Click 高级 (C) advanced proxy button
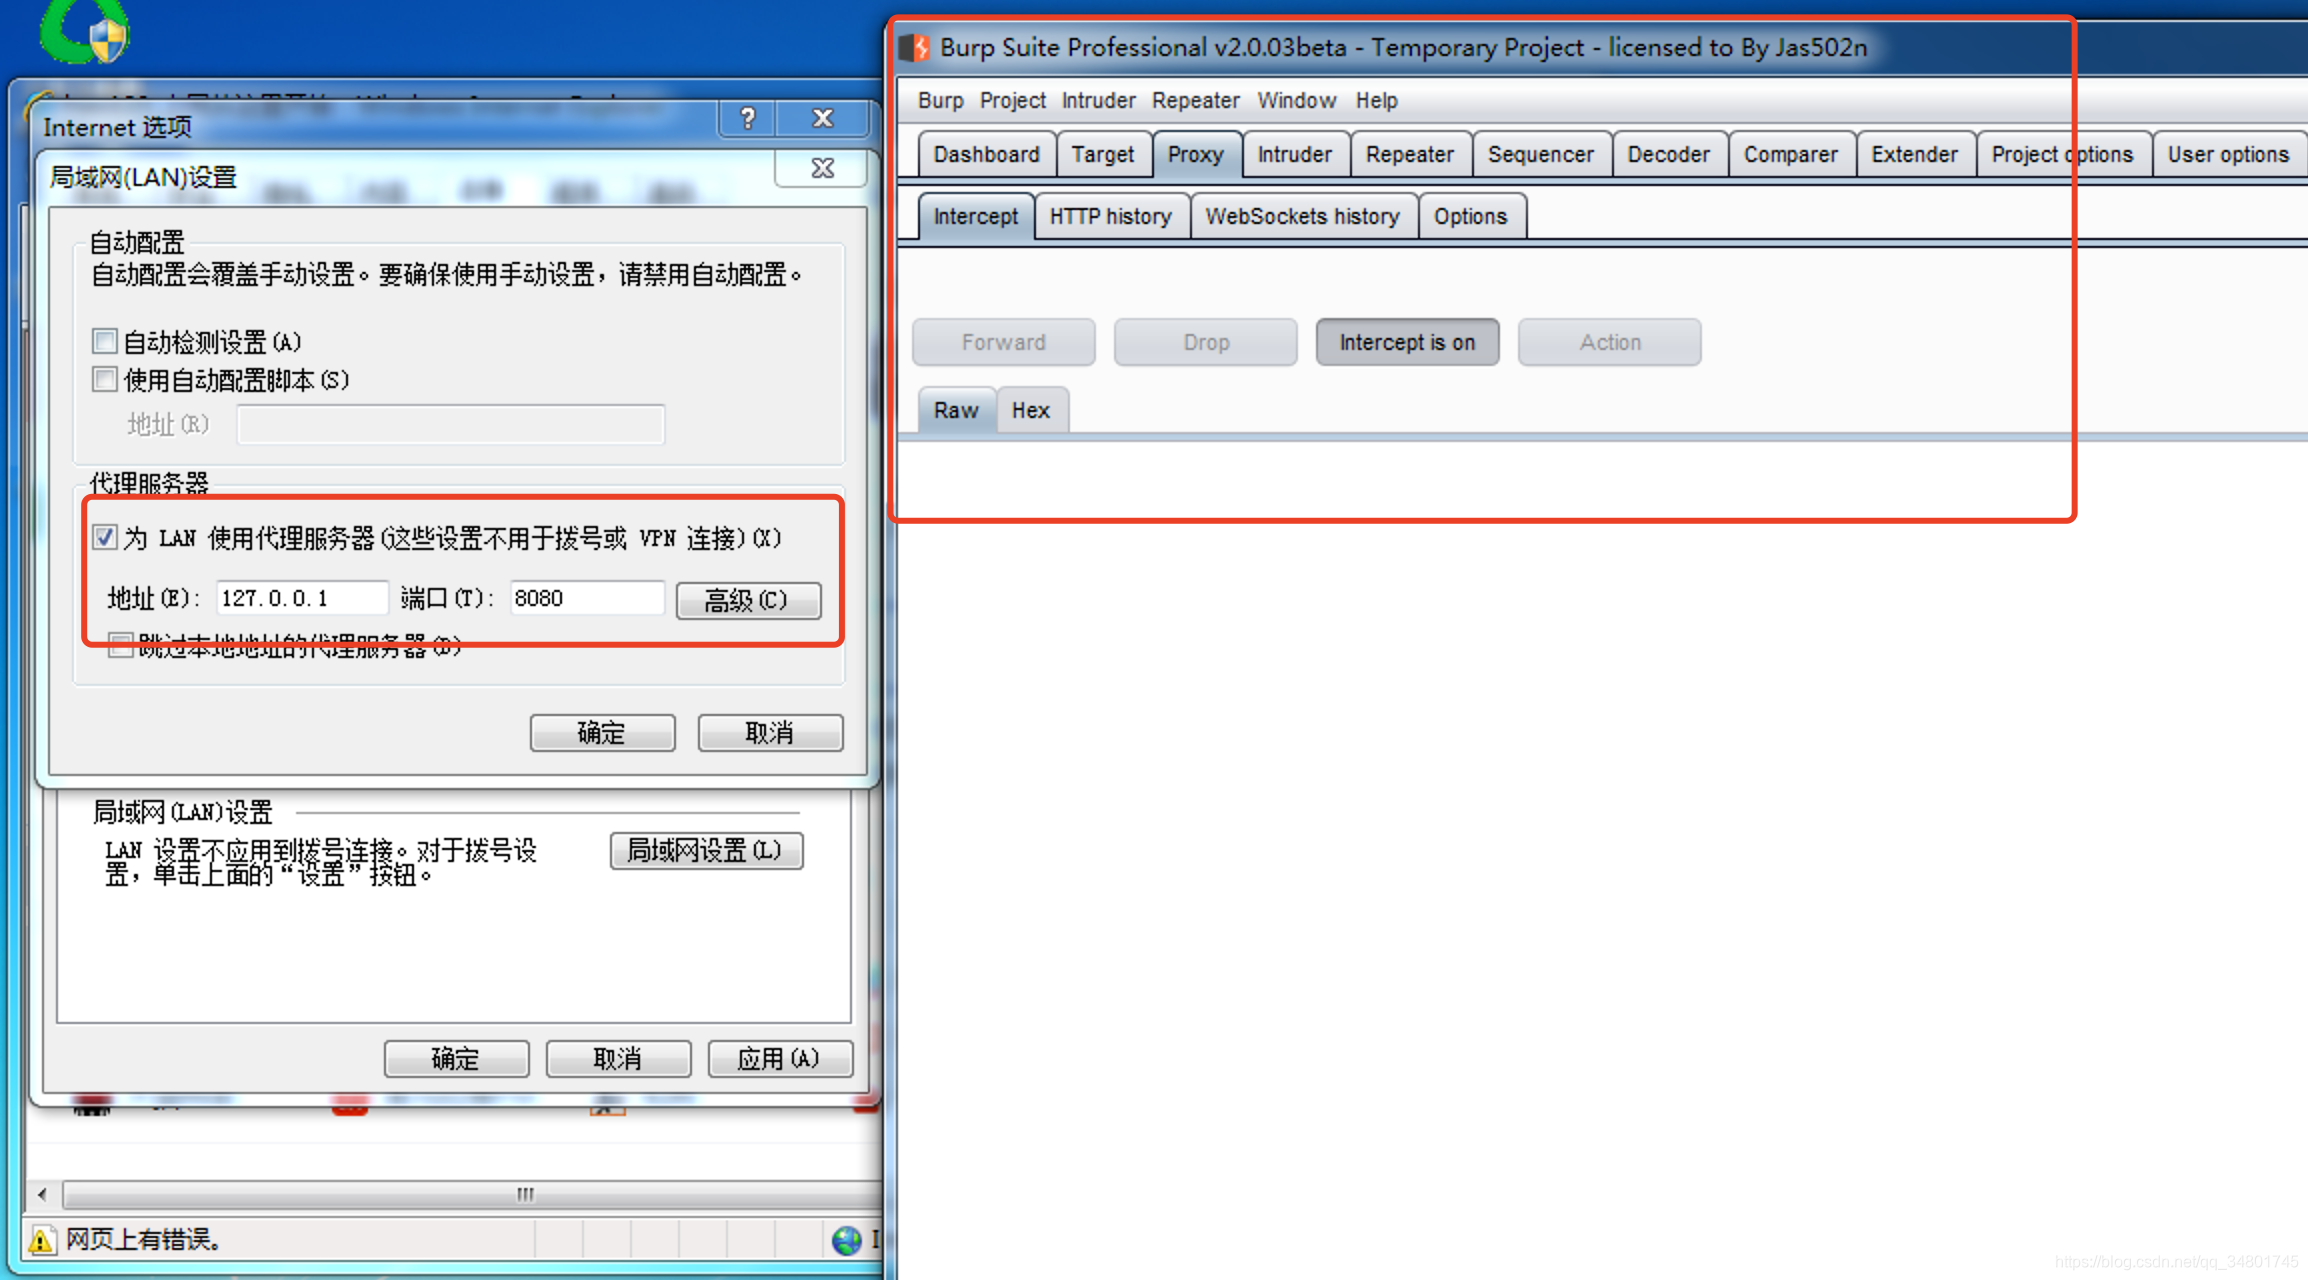 pyautogui.click(x=748, y=600)
